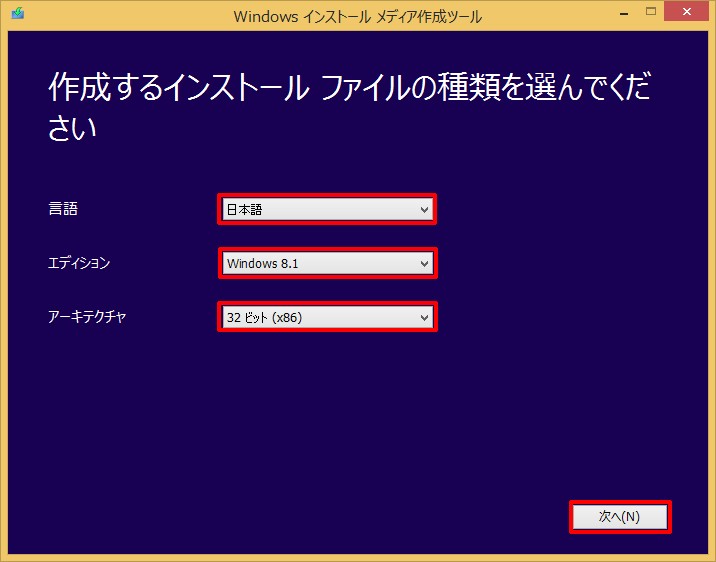The image size is (716, 562).
Task: Close the media creation tool window
Action: pyautogui.click(x=687, y=11)
